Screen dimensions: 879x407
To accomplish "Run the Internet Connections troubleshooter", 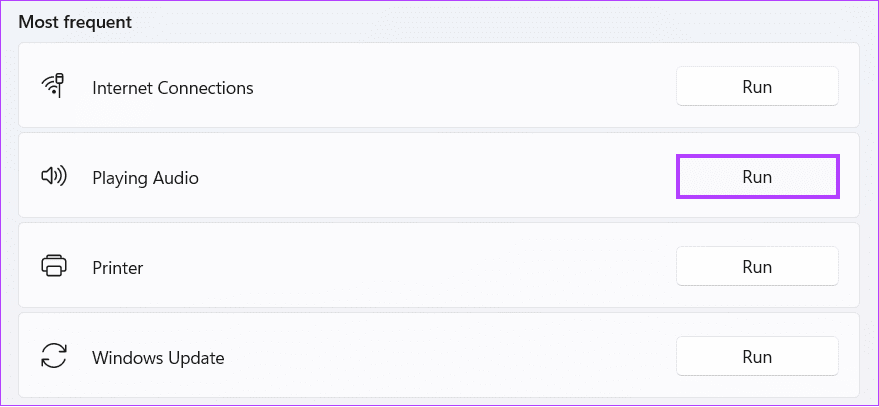I will coord(757,86).
